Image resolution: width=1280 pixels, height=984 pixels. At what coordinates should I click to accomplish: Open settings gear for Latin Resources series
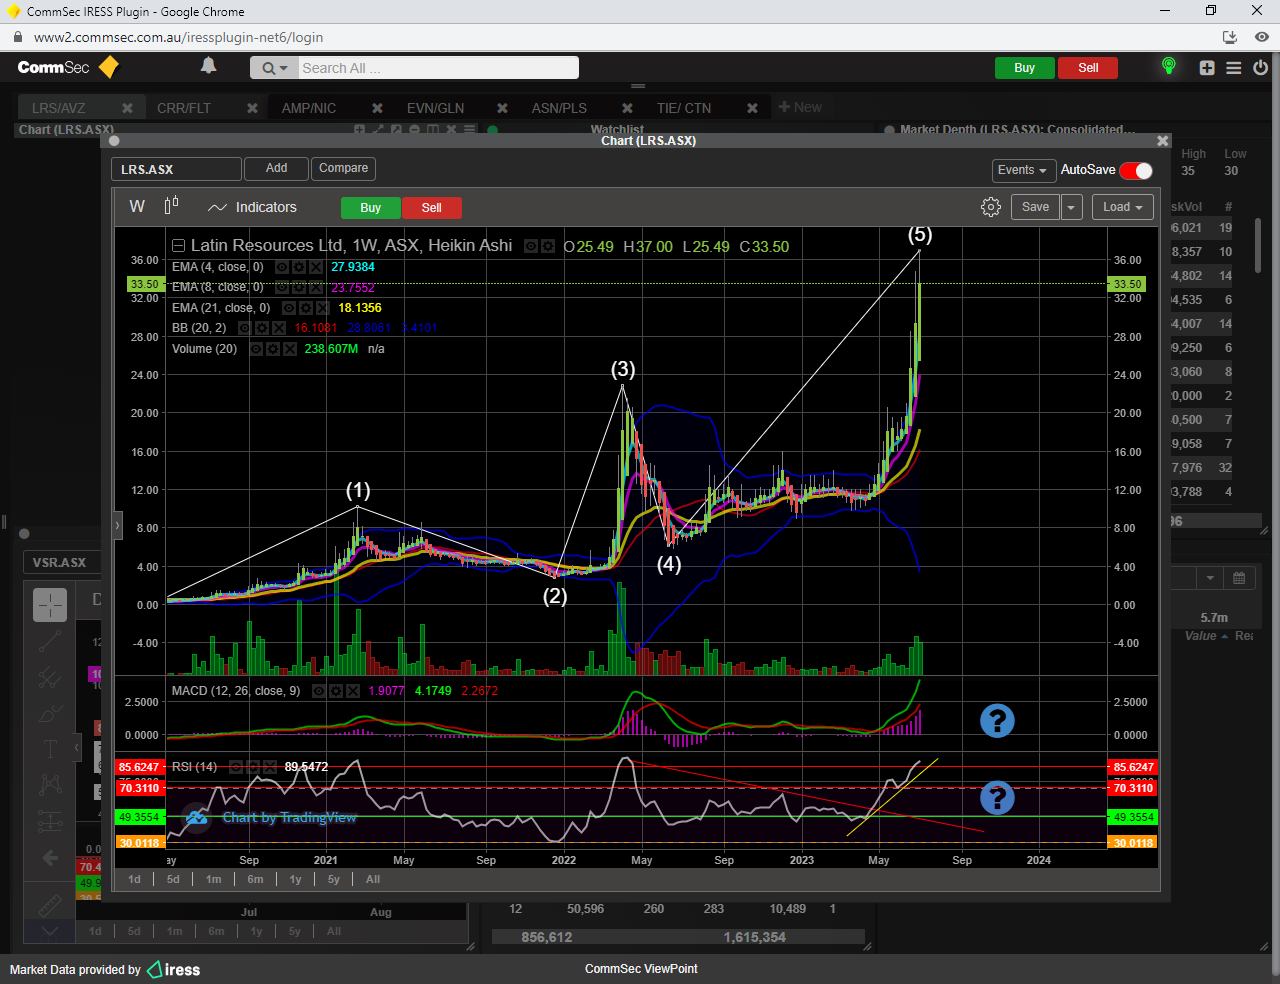point(548,246)
